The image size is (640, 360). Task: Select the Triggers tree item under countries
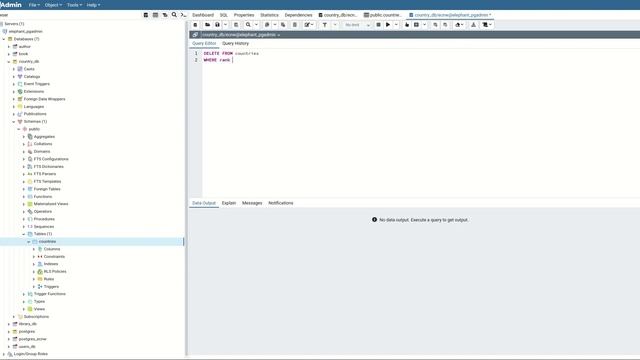coord(51,287)
